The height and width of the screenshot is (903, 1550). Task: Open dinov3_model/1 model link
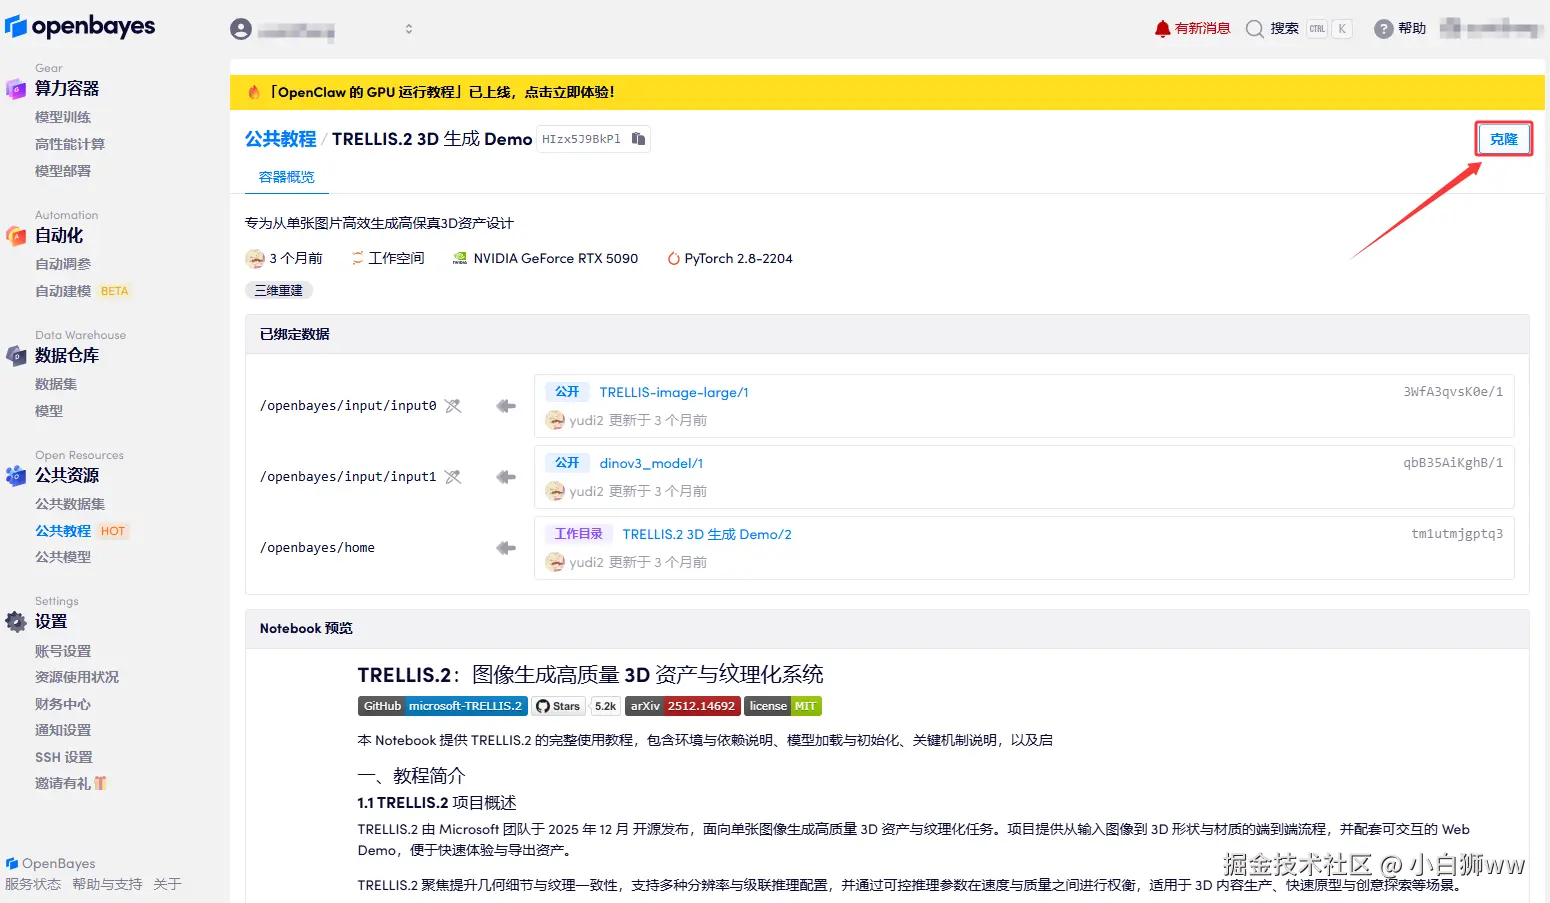pos(651,463)
